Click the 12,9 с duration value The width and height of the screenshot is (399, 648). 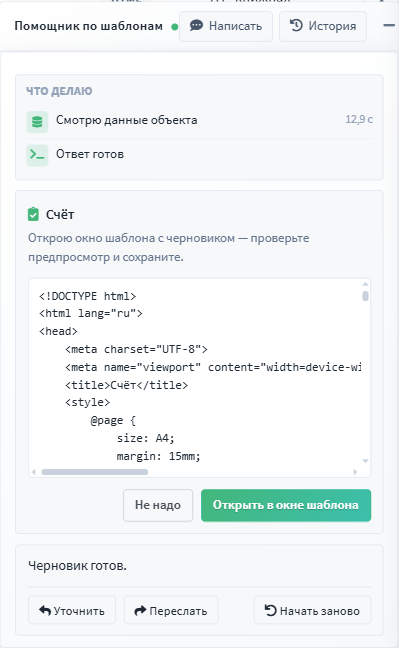click(359, 119)
